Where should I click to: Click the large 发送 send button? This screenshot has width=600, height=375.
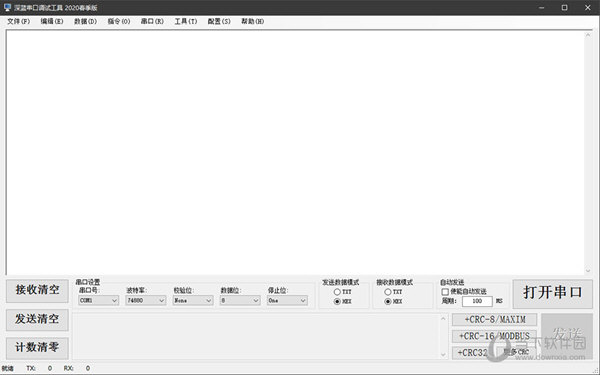(x=567, y=336)
